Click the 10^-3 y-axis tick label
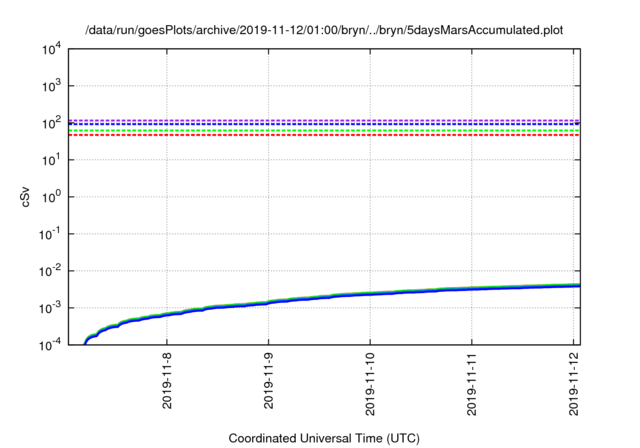The width and height of the screenshot is (640, 448). click(x=50, y=308)
